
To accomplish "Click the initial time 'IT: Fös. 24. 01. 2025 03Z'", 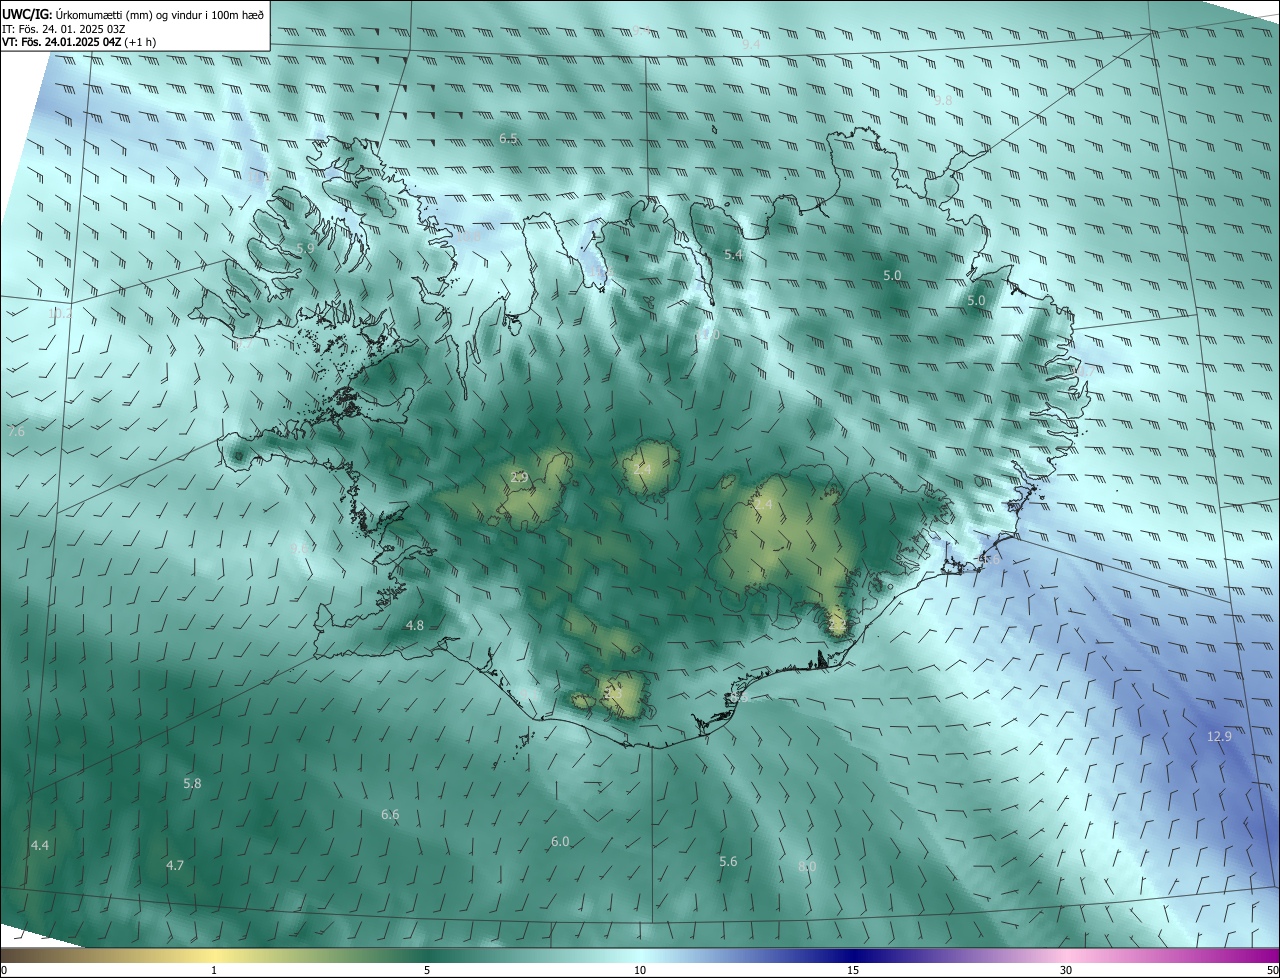I will coord(63,29).
